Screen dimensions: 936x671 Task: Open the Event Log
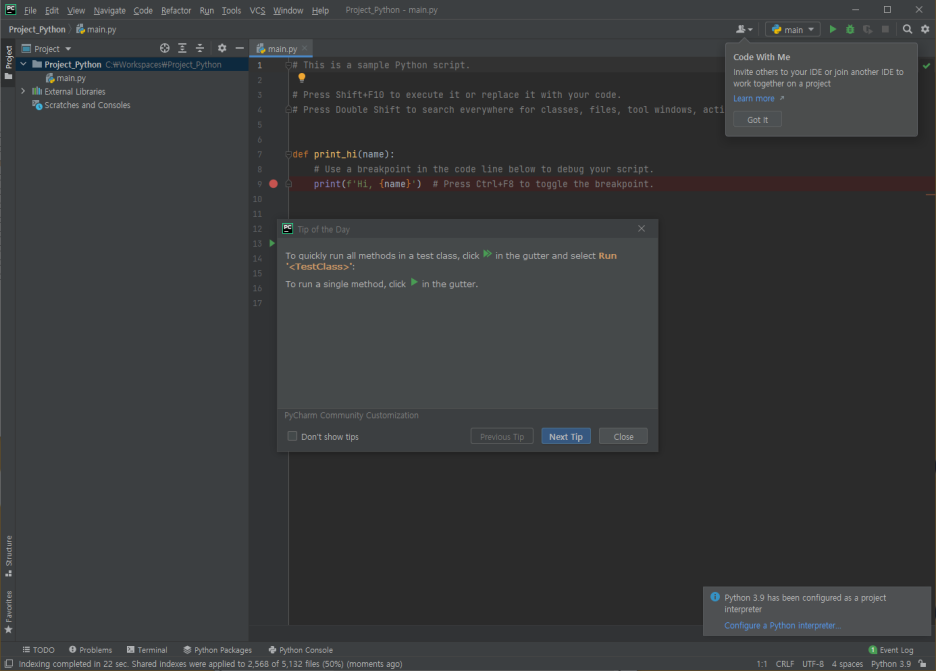(891, 650)
